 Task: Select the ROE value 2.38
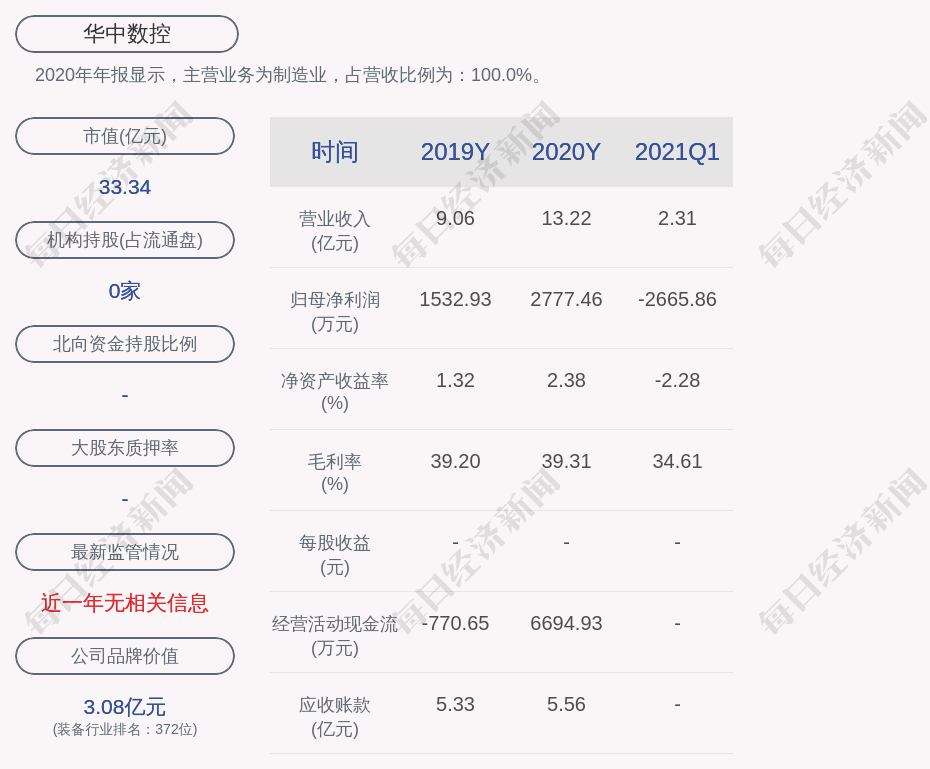click(566, 380)
